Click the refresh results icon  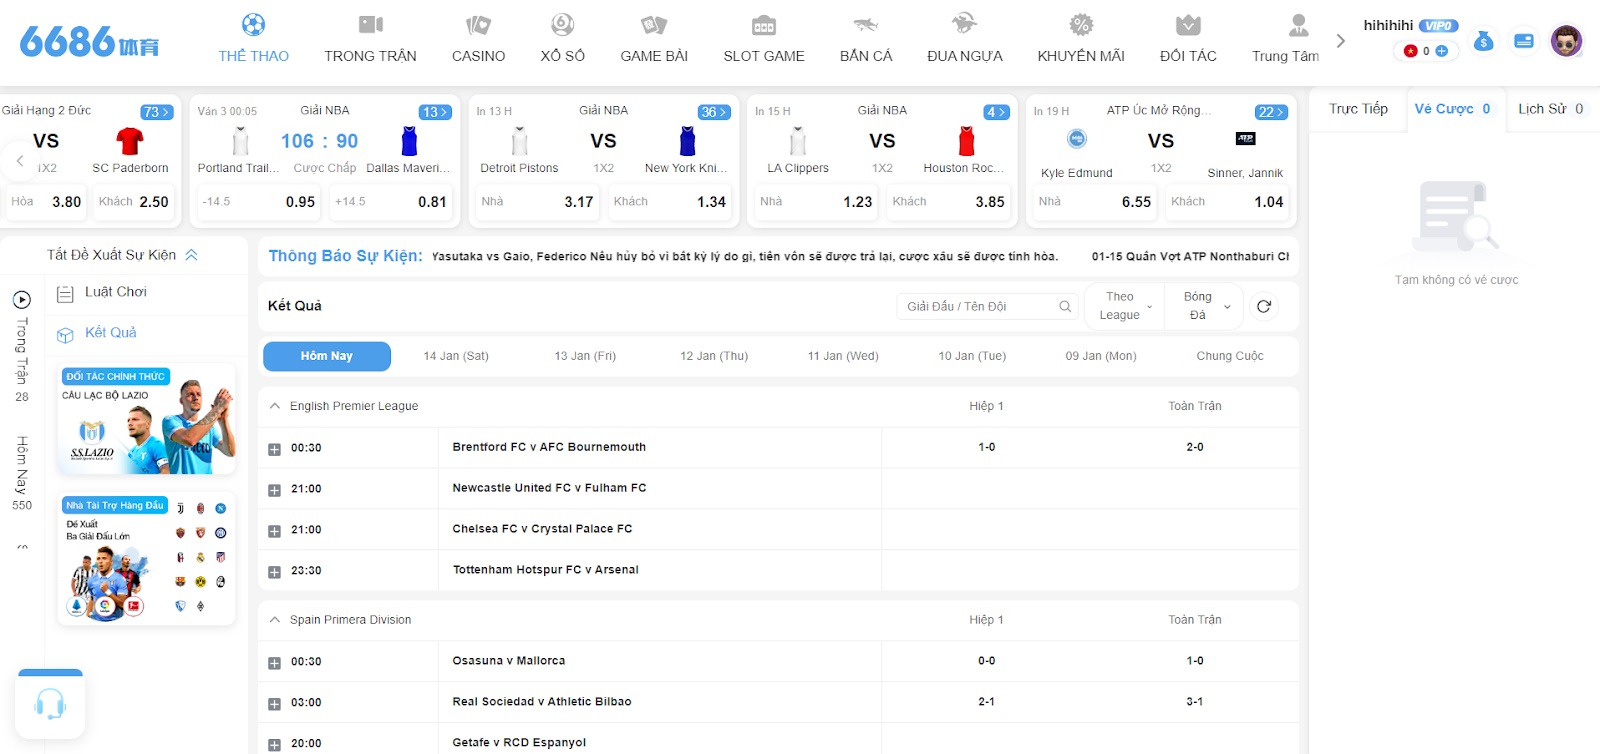point(1264,306)
